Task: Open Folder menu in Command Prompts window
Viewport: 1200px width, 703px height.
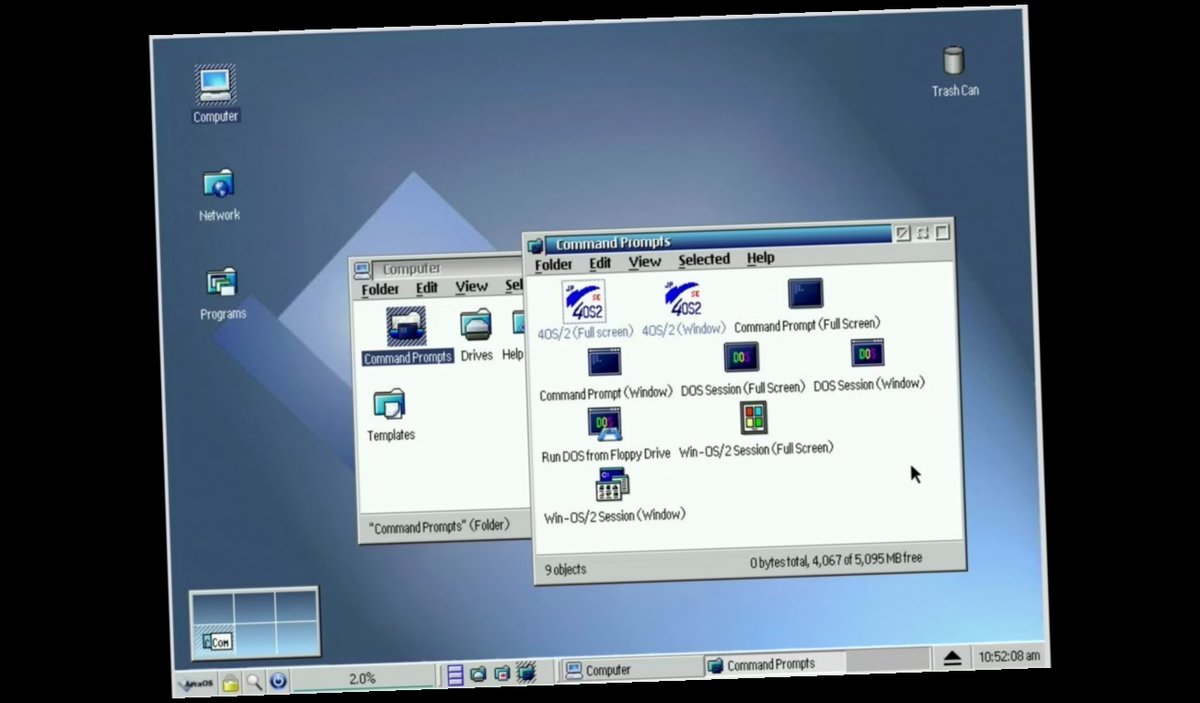Action: (553, 265)
